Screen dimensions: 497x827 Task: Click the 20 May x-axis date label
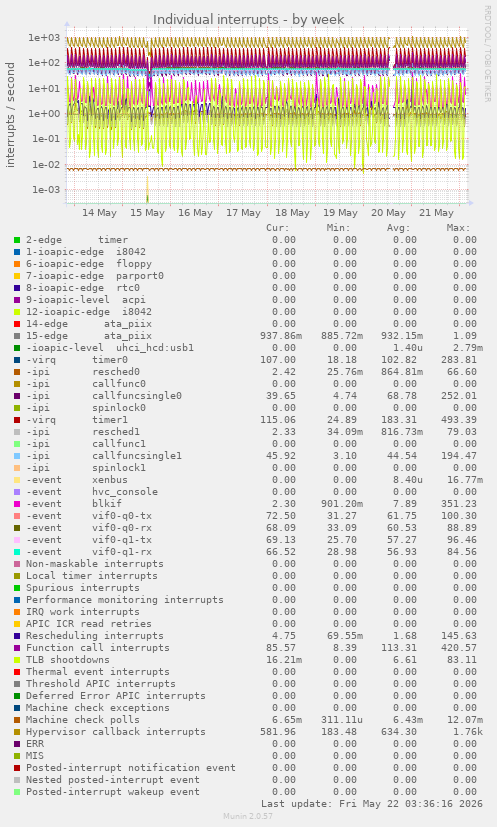click(388, 213)
